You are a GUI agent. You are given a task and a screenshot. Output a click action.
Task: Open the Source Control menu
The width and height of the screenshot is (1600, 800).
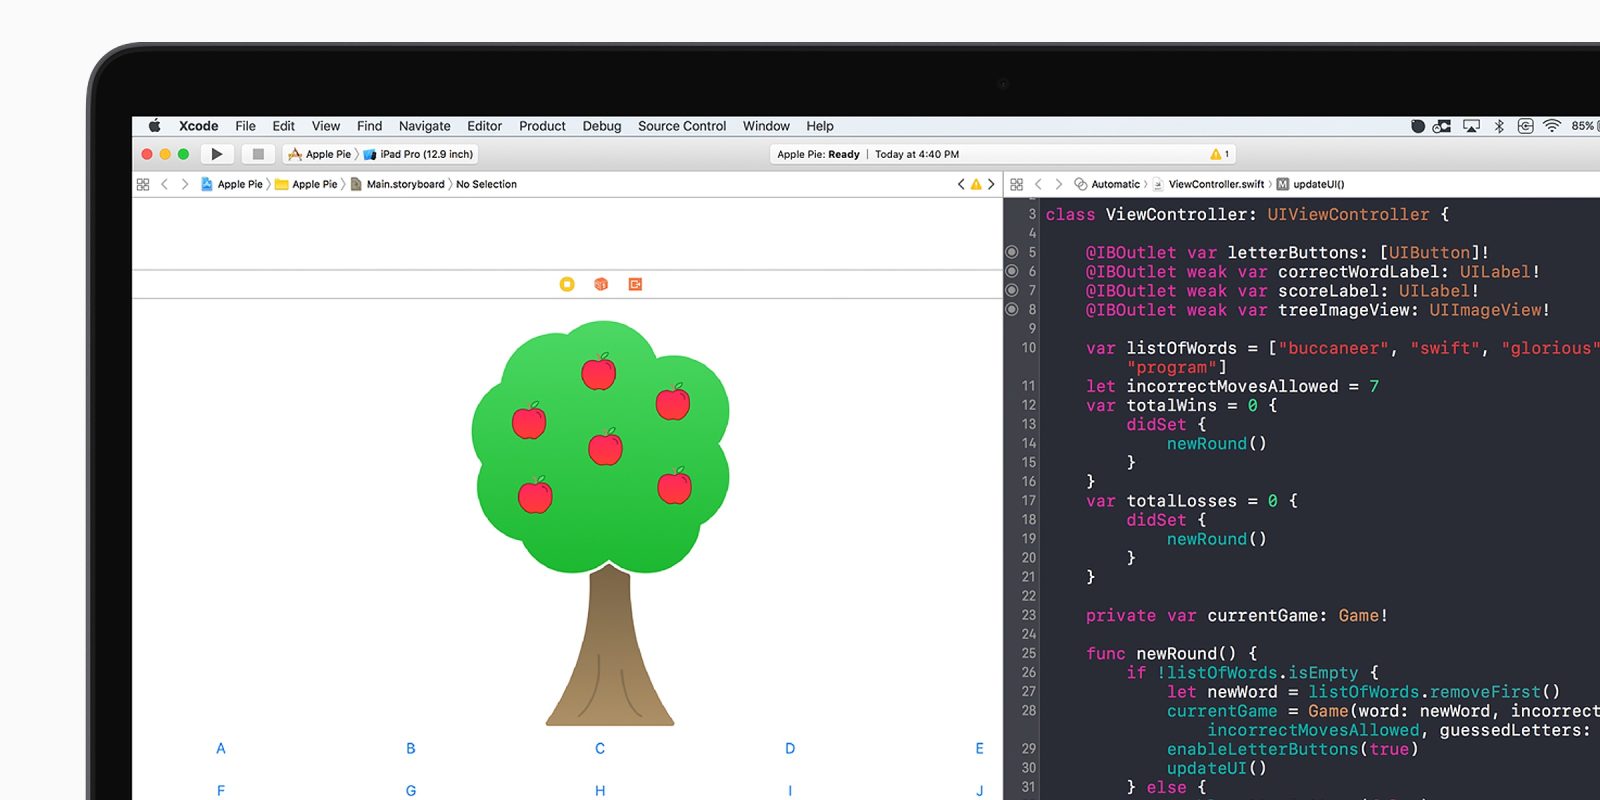682,126
